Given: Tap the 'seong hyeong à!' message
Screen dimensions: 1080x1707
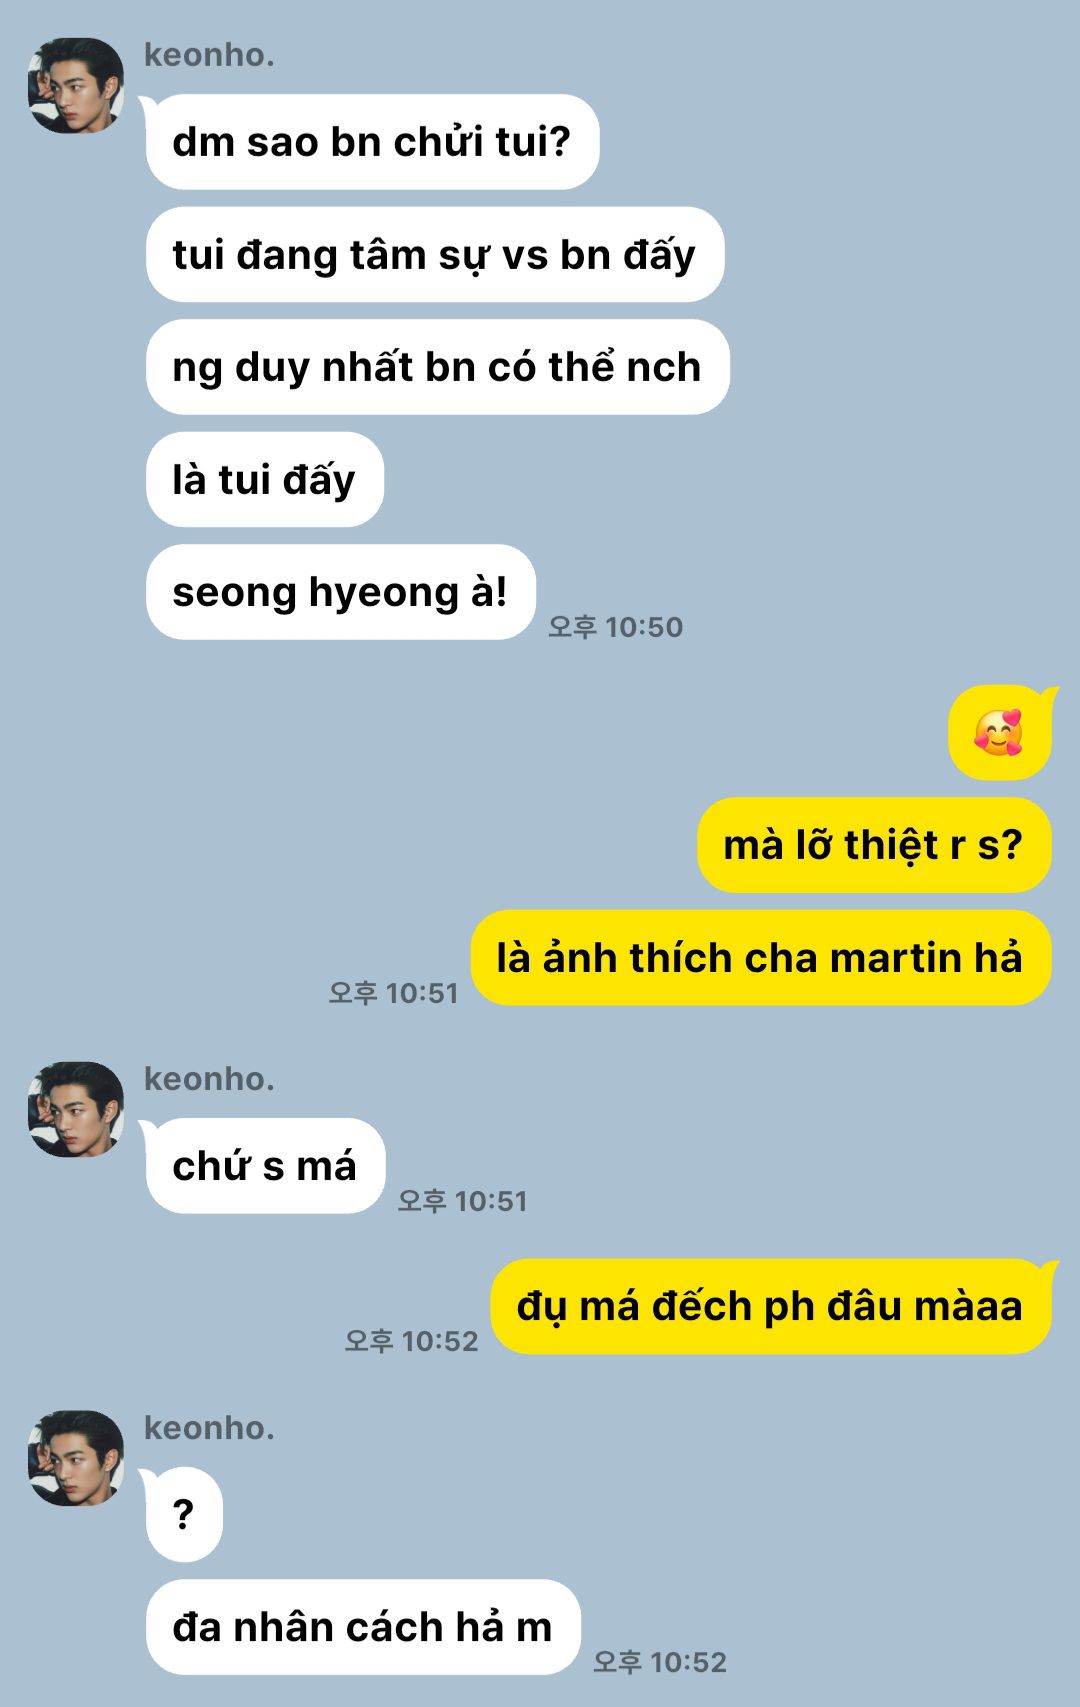Looking at the screenshot, I should pos(341,592).
